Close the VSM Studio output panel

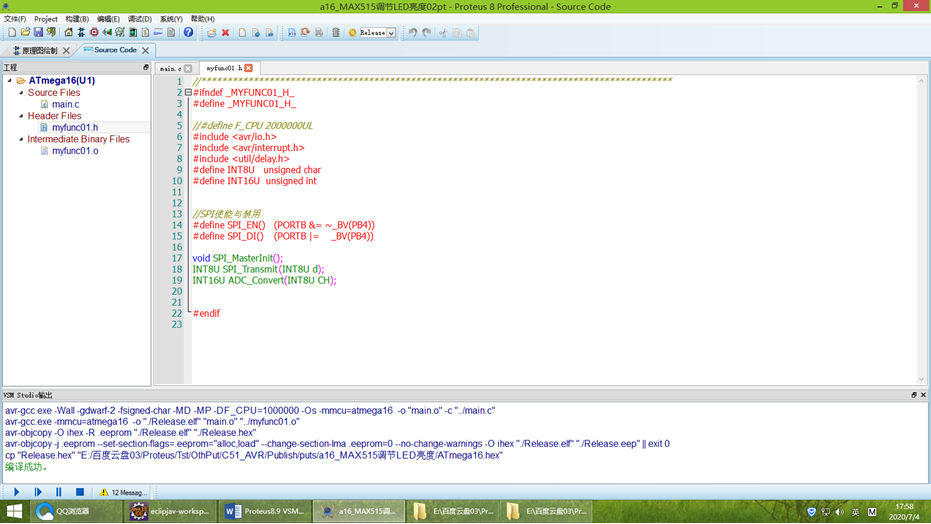[923, 395]
